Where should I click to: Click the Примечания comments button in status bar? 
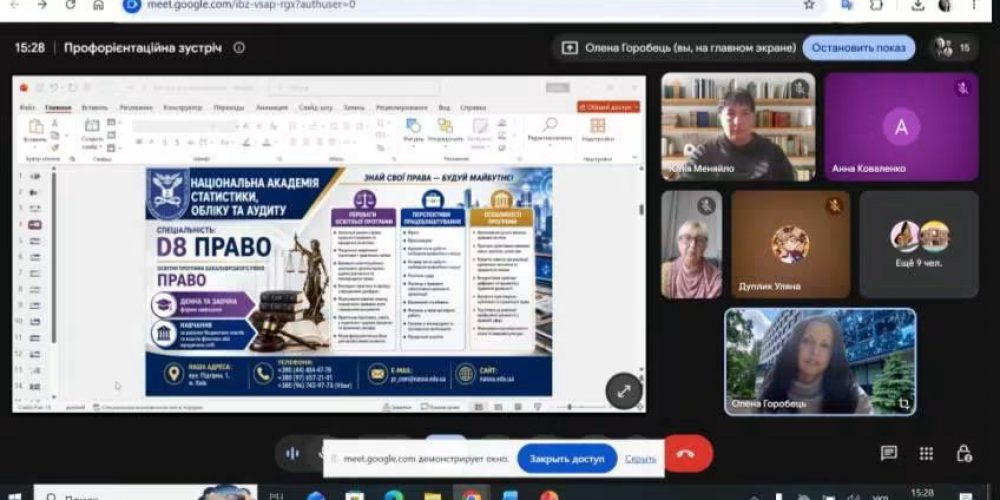[x=439, y=407]
